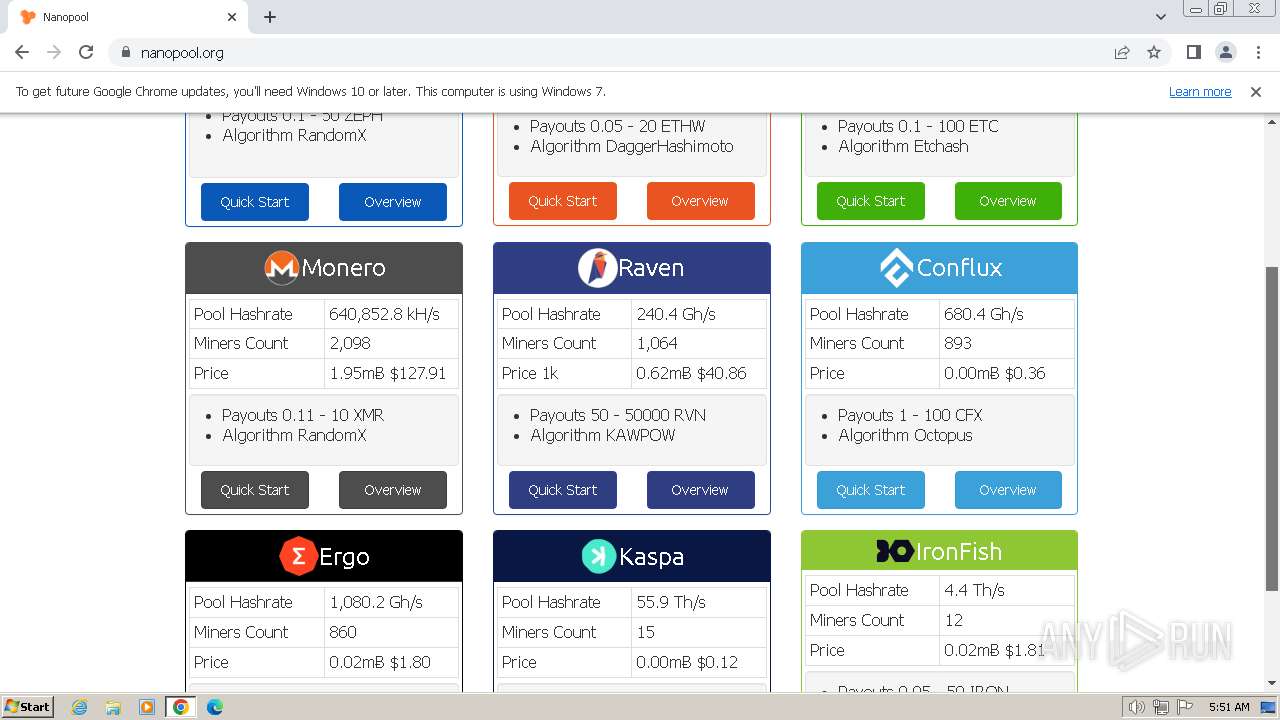Open Action Center flag icon
The height and width of the screenshot is (720, 1280).
click(x=1185, y=707)
